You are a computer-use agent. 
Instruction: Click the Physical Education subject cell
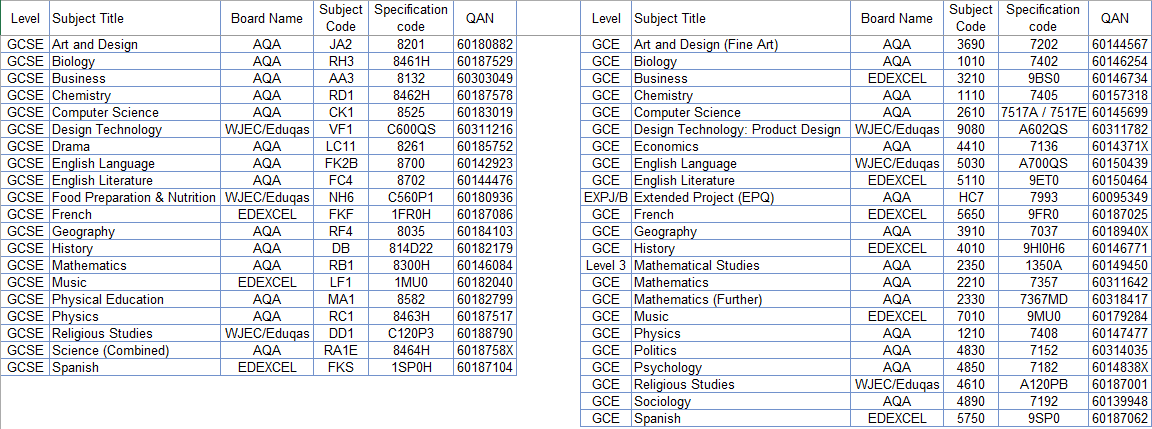point(135,300)
